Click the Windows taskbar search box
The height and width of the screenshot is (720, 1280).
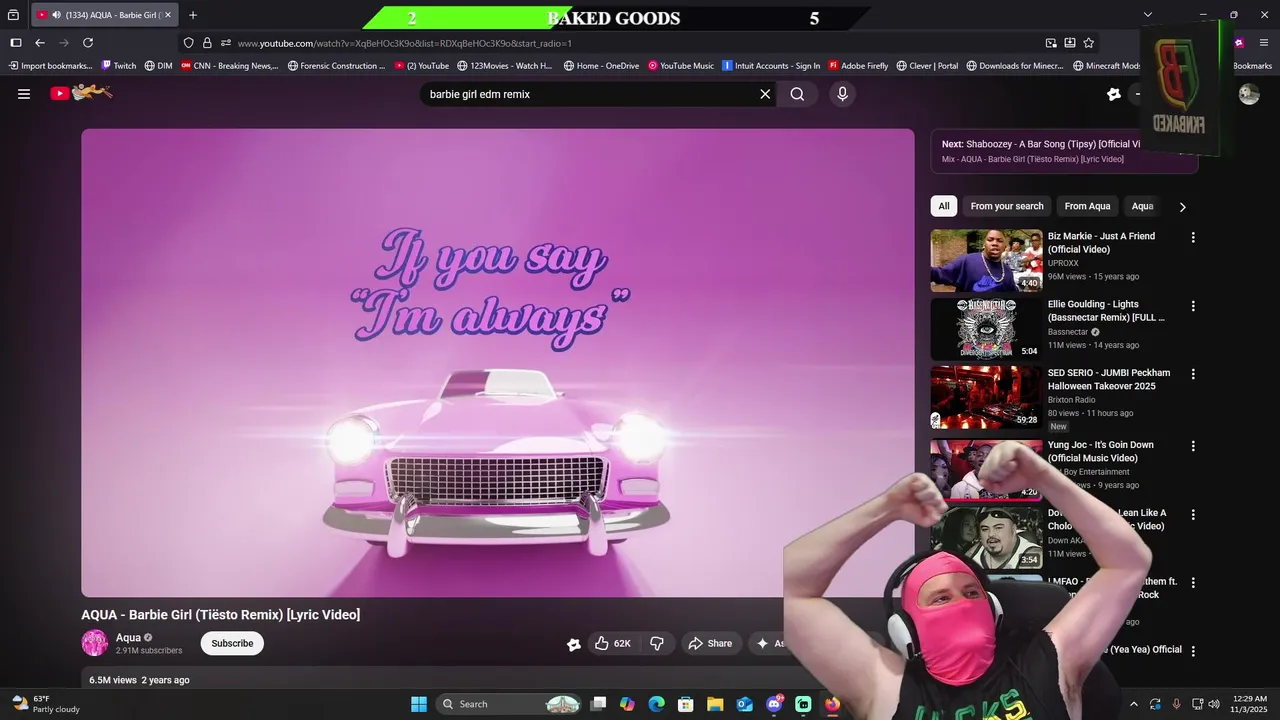(510, 704)
